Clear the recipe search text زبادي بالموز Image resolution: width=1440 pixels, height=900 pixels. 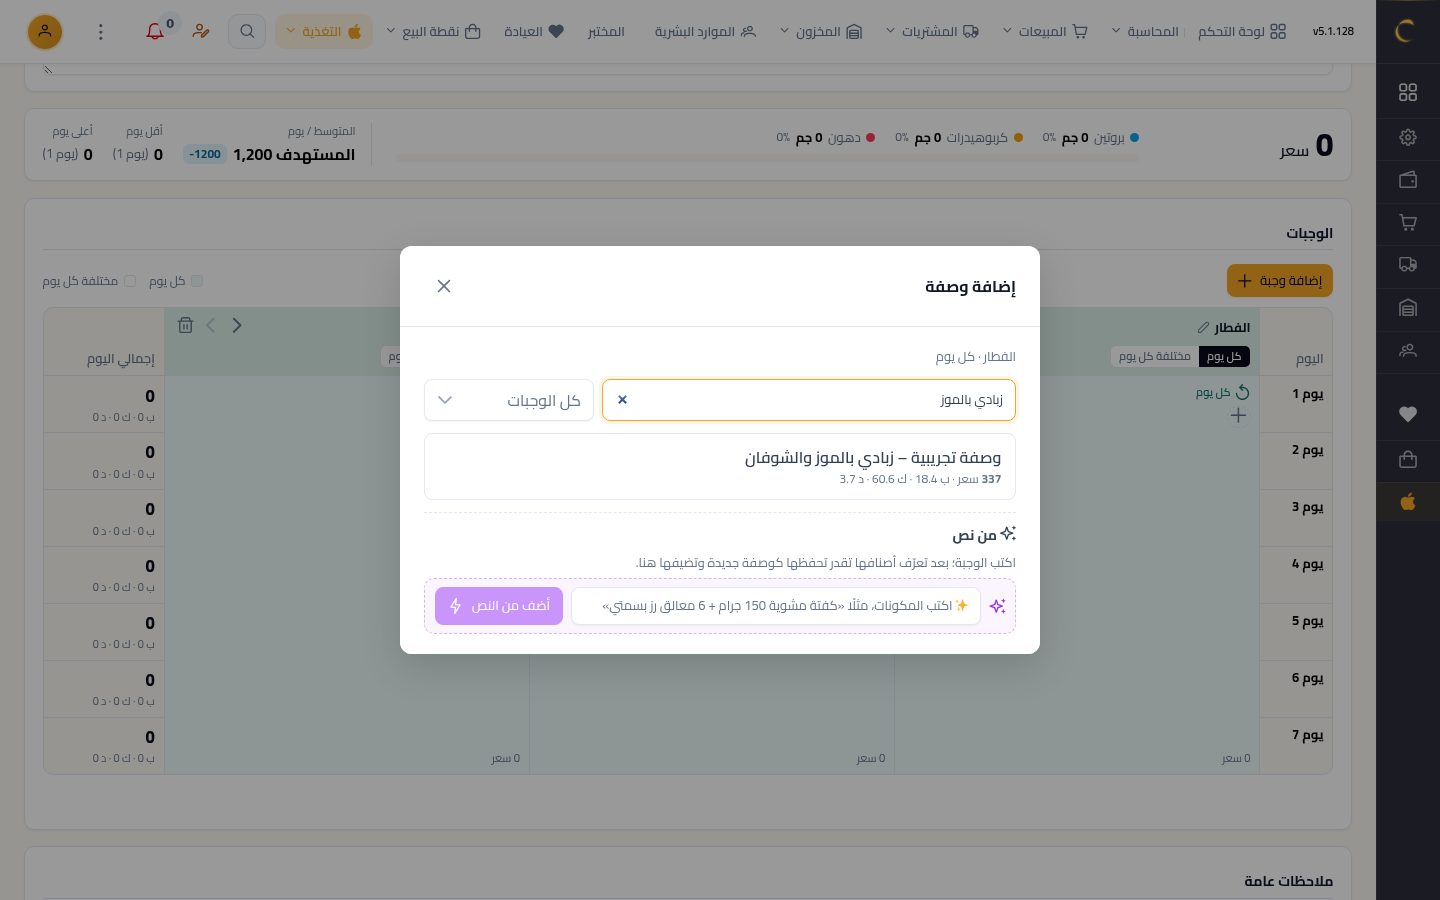point(622,400)
